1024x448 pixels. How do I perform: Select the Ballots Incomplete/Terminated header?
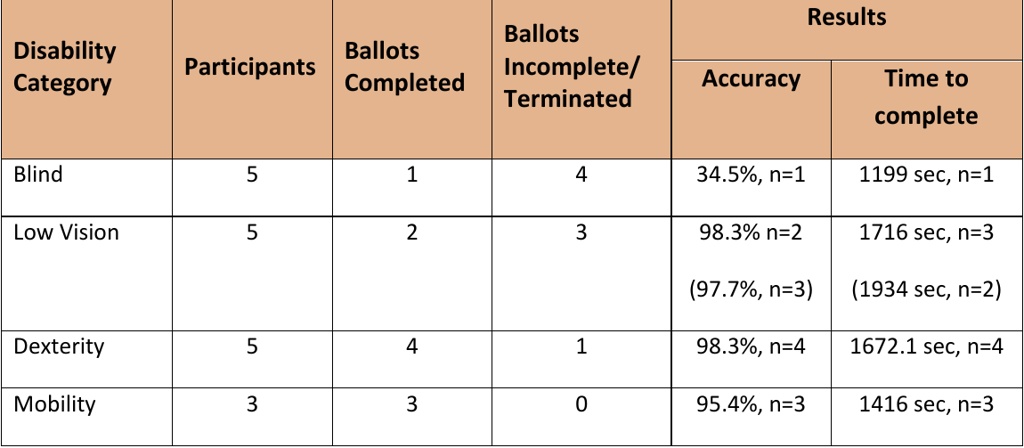coord(568,67)
